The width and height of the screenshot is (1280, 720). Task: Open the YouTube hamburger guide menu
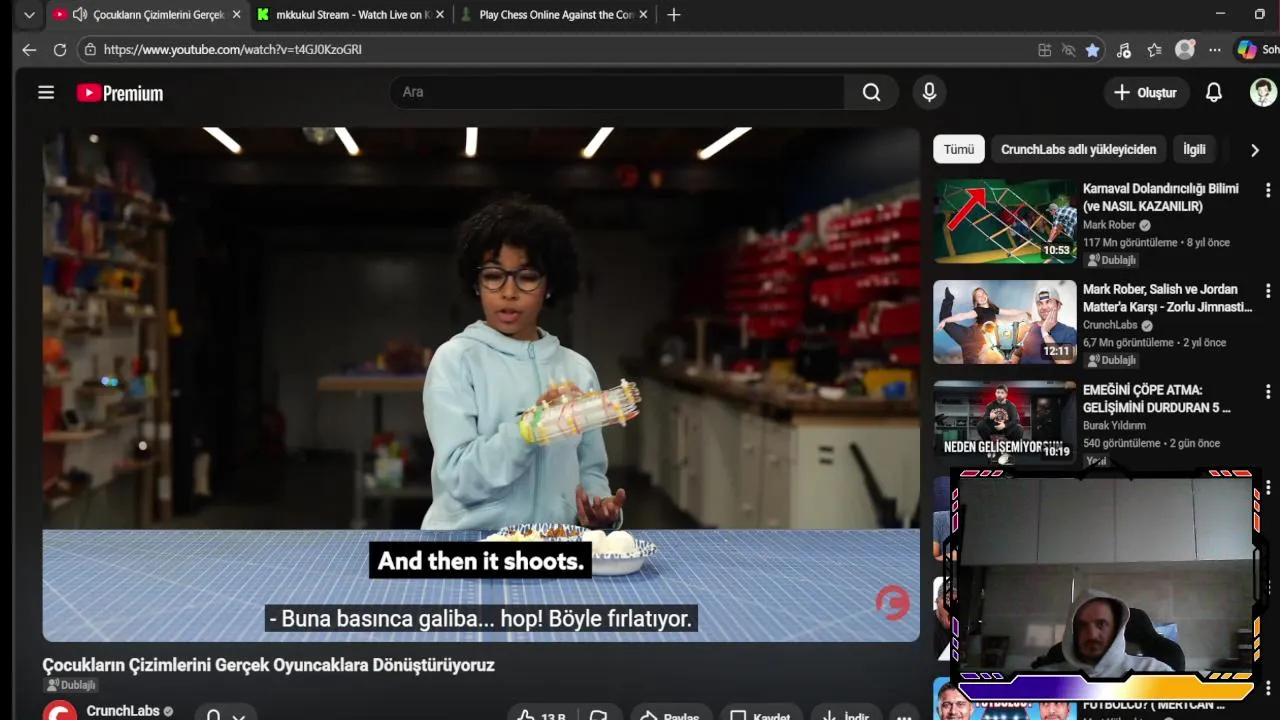click(x=46, y=93)
